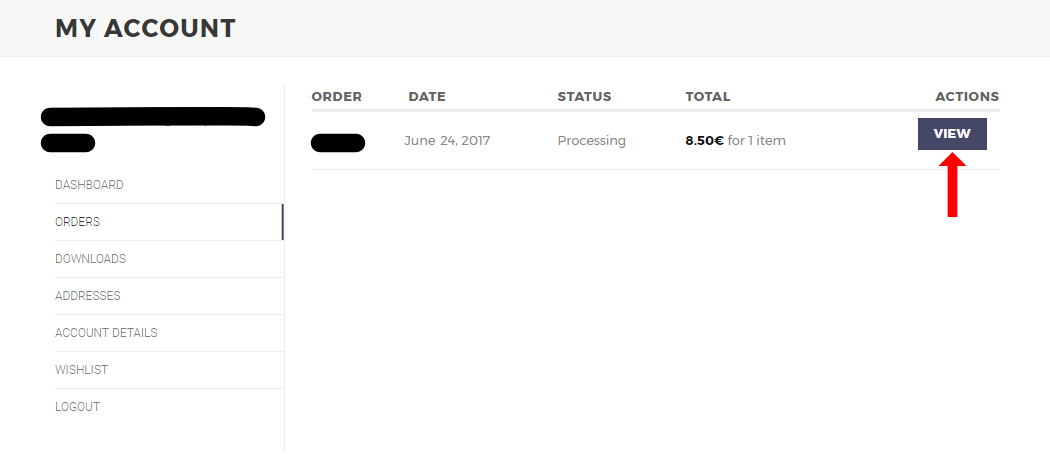Open the Addresses section

coord(87,296)
